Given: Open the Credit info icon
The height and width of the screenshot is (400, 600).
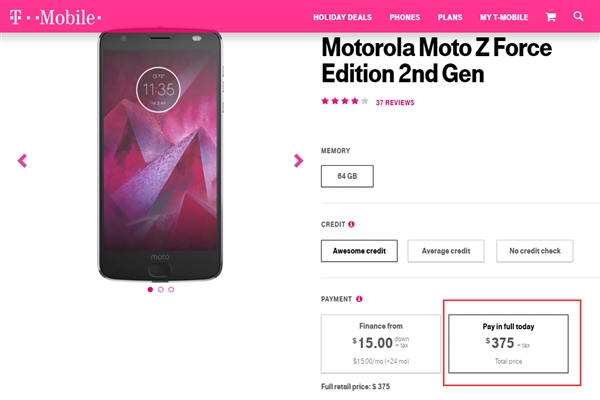Looking at the screenshot, I should click(x=352, y=224).
